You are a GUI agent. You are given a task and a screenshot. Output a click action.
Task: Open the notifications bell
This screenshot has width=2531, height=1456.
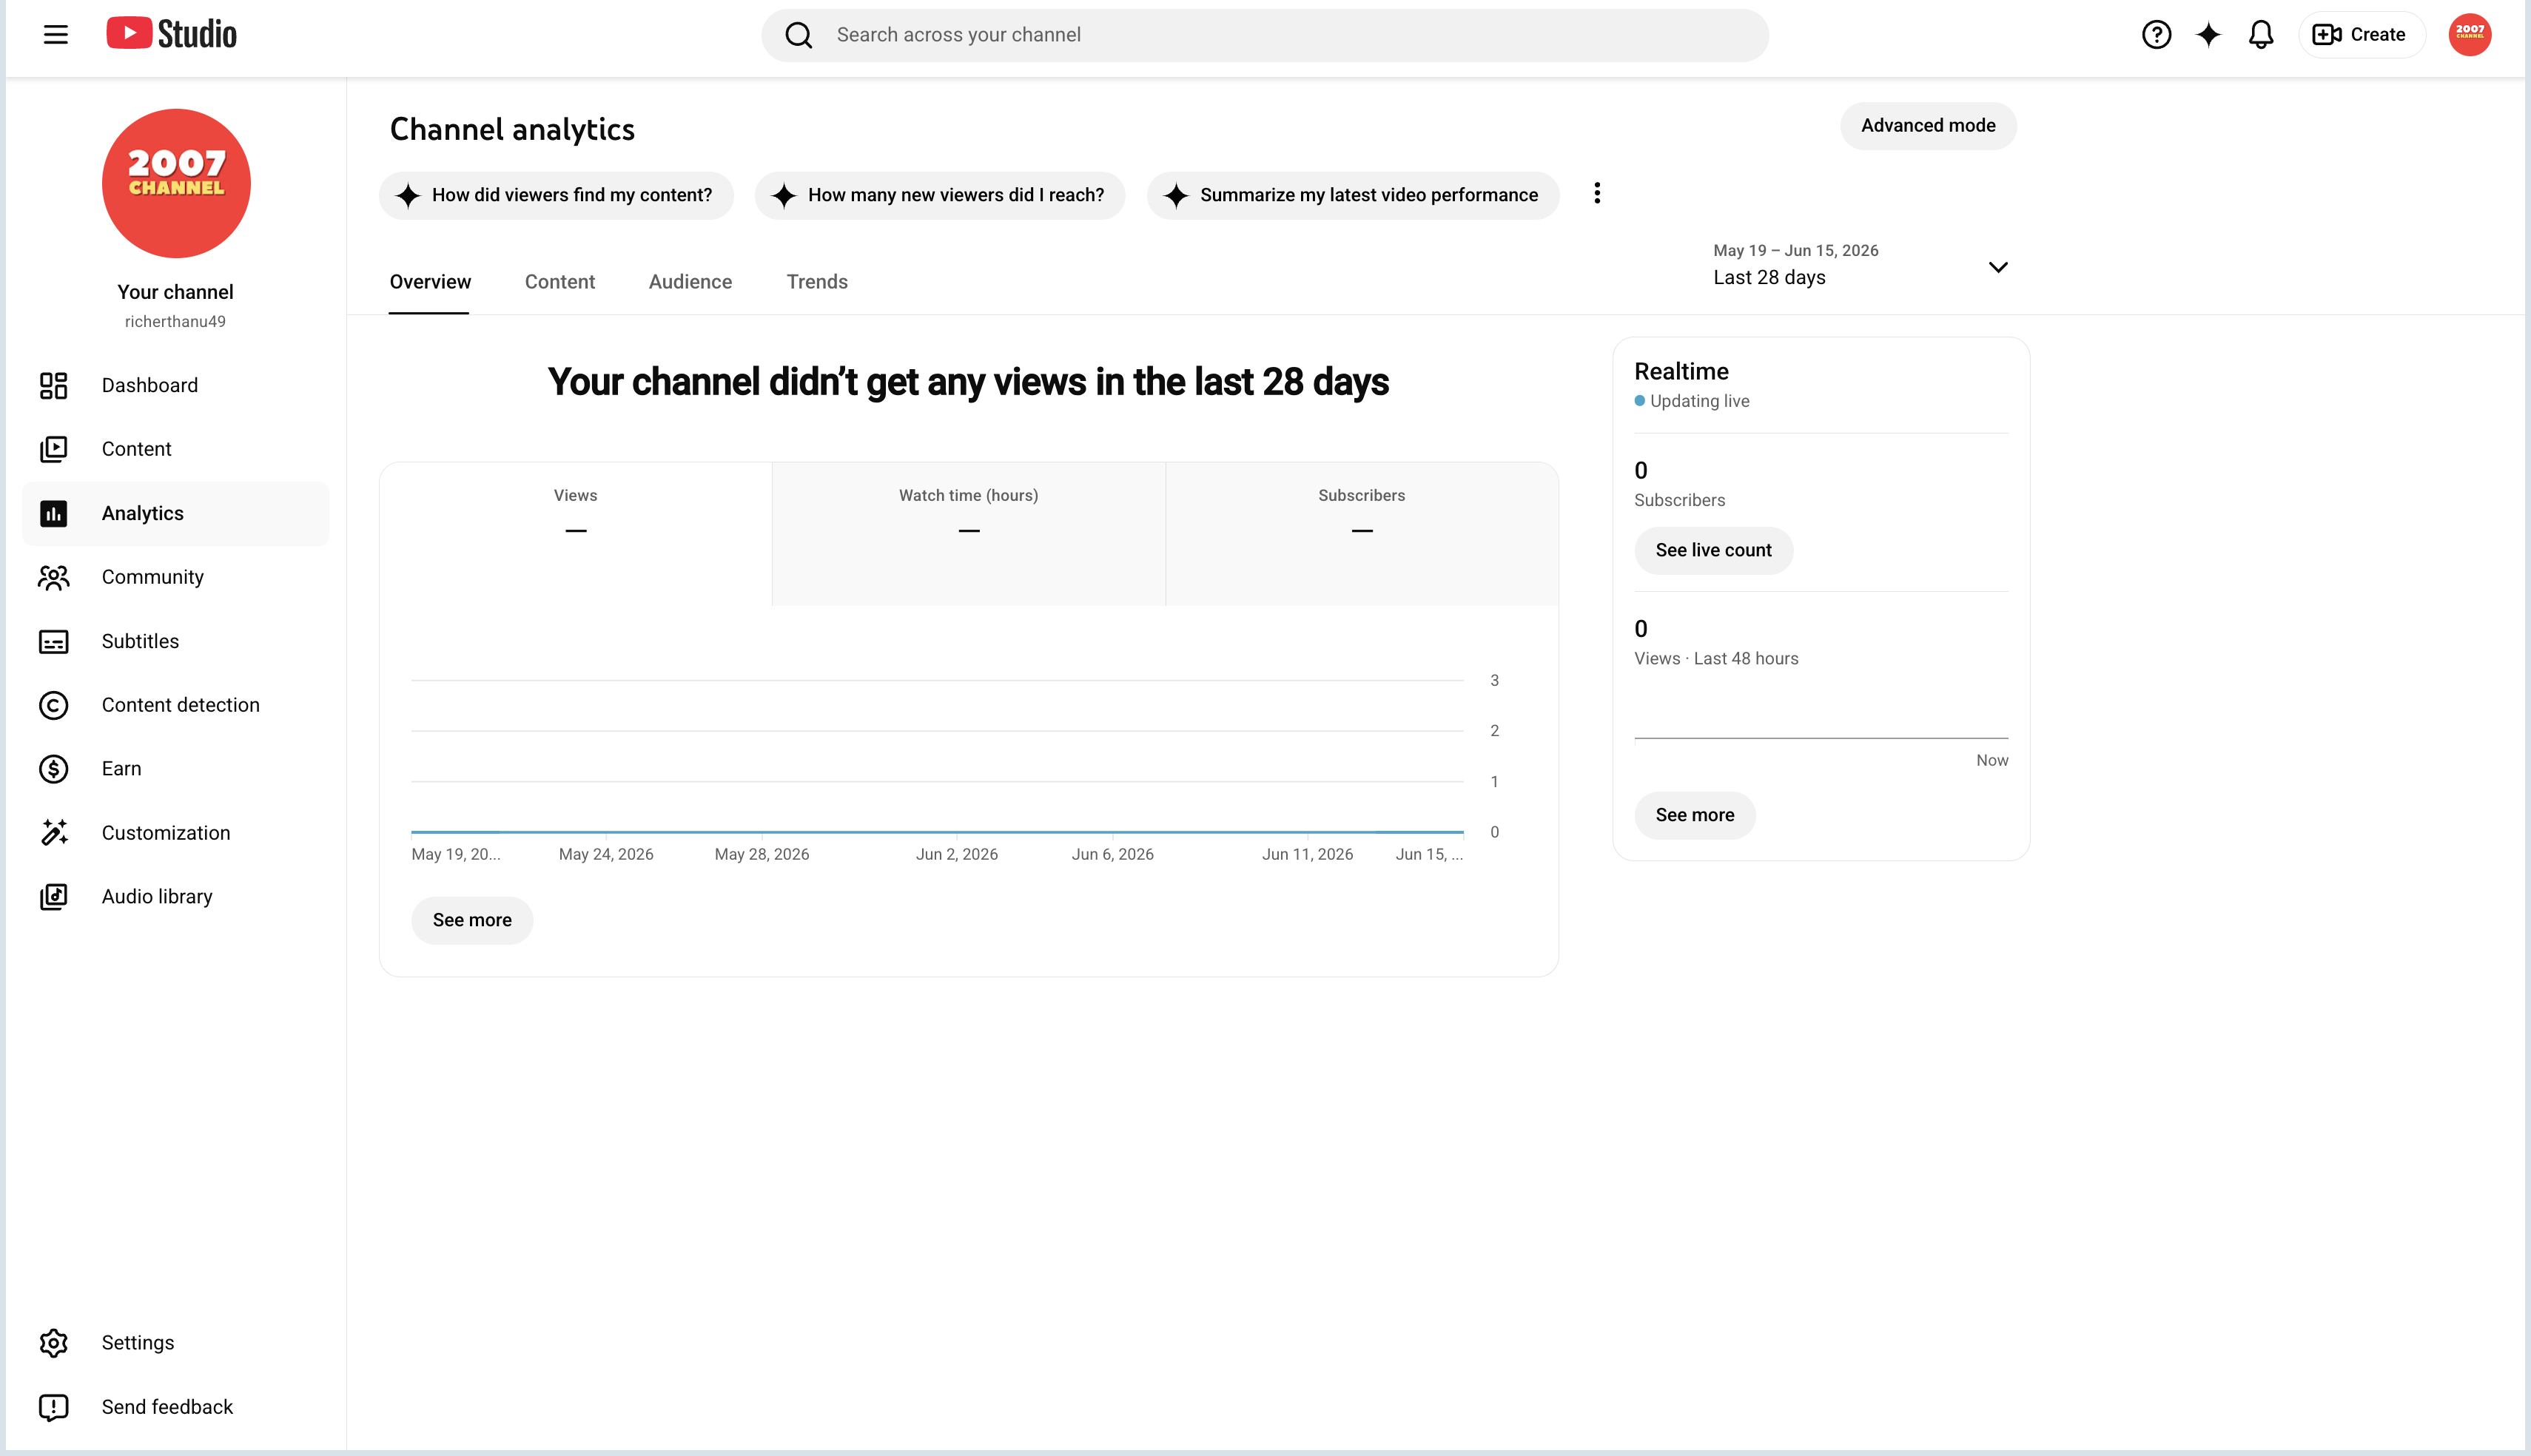pos(2261,35)
